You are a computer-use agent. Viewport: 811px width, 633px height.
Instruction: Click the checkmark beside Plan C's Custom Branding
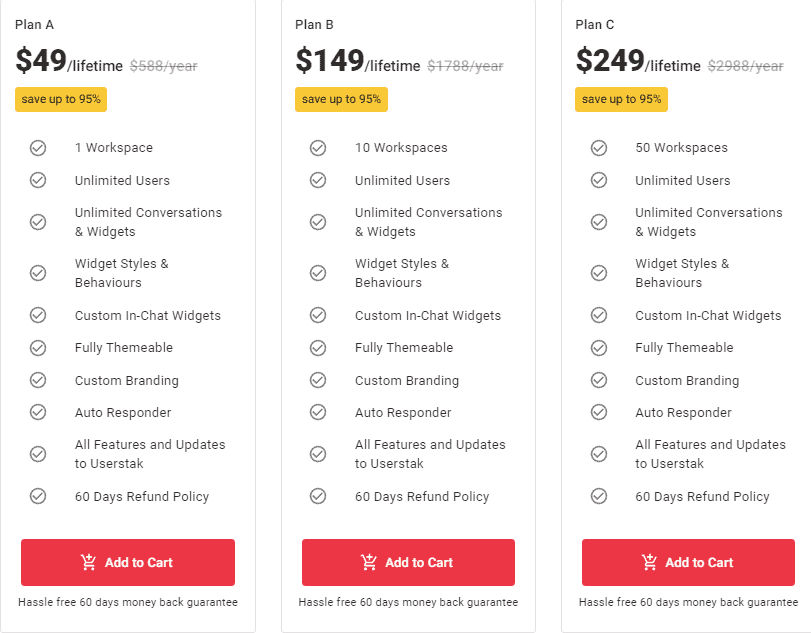(598, 380)
